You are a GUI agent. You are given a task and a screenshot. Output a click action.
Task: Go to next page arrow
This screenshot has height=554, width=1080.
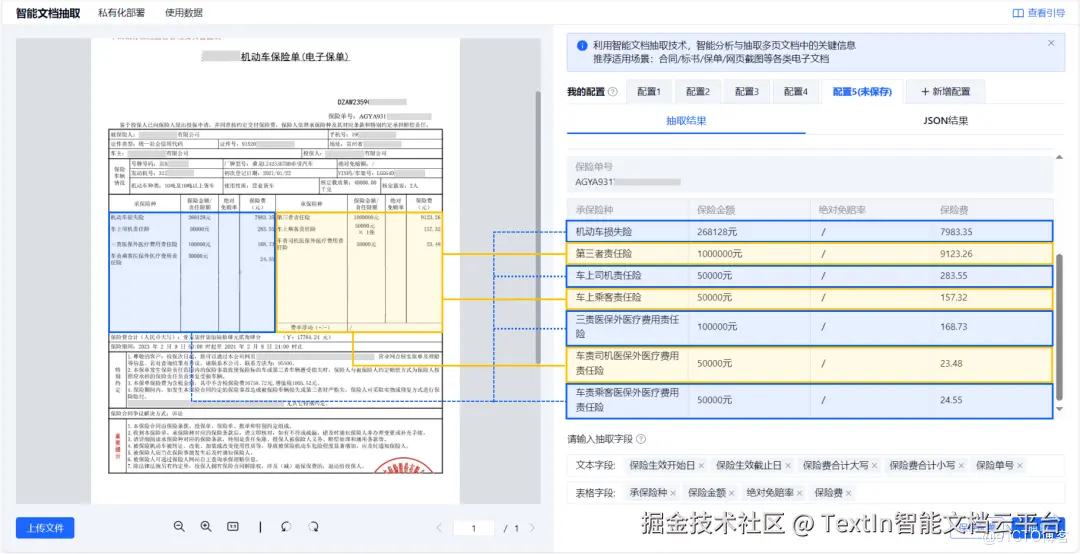pos(531,528)
